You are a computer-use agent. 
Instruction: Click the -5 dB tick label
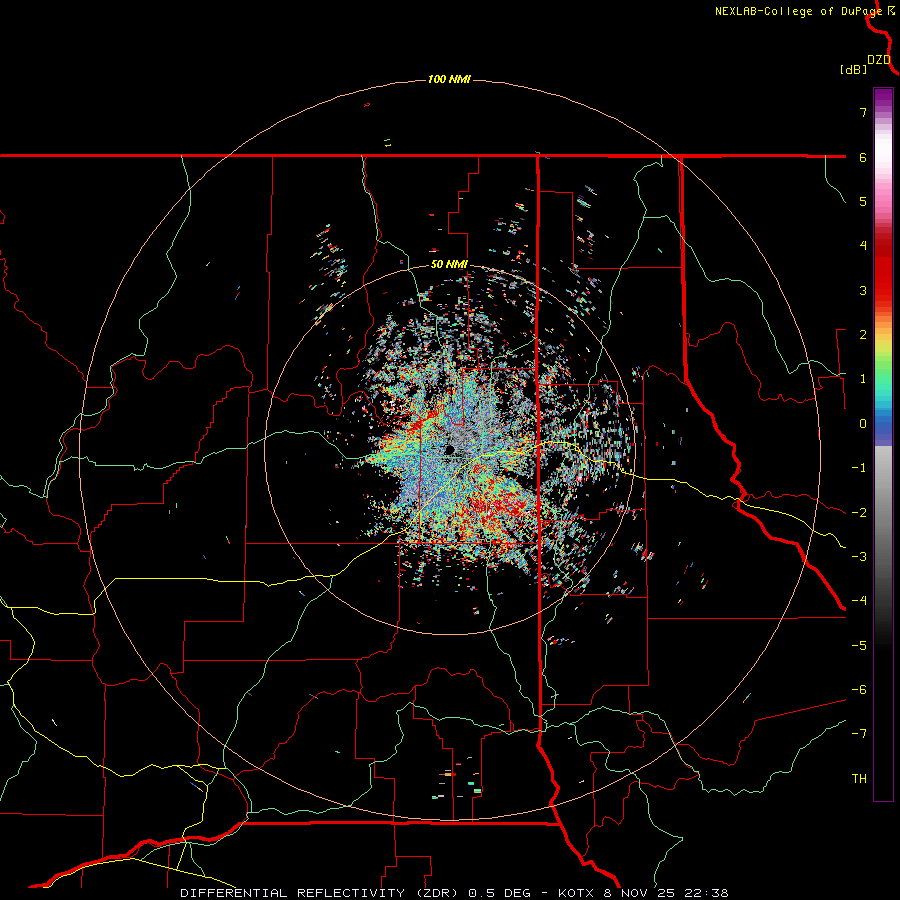859,646
